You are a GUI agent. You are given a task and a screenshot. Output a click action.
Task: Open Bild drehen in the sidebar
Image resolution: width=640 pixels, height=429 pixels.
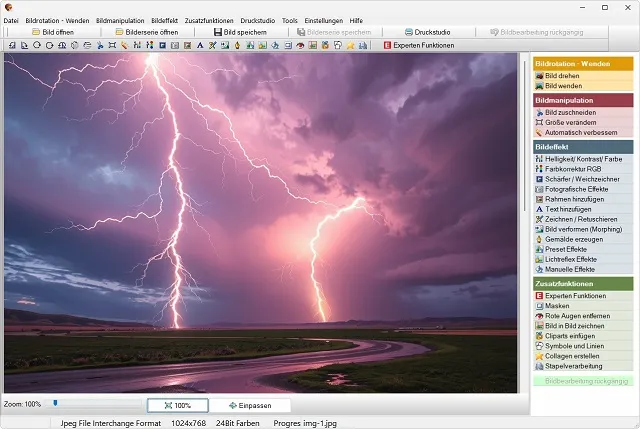(x=565, y=76)
